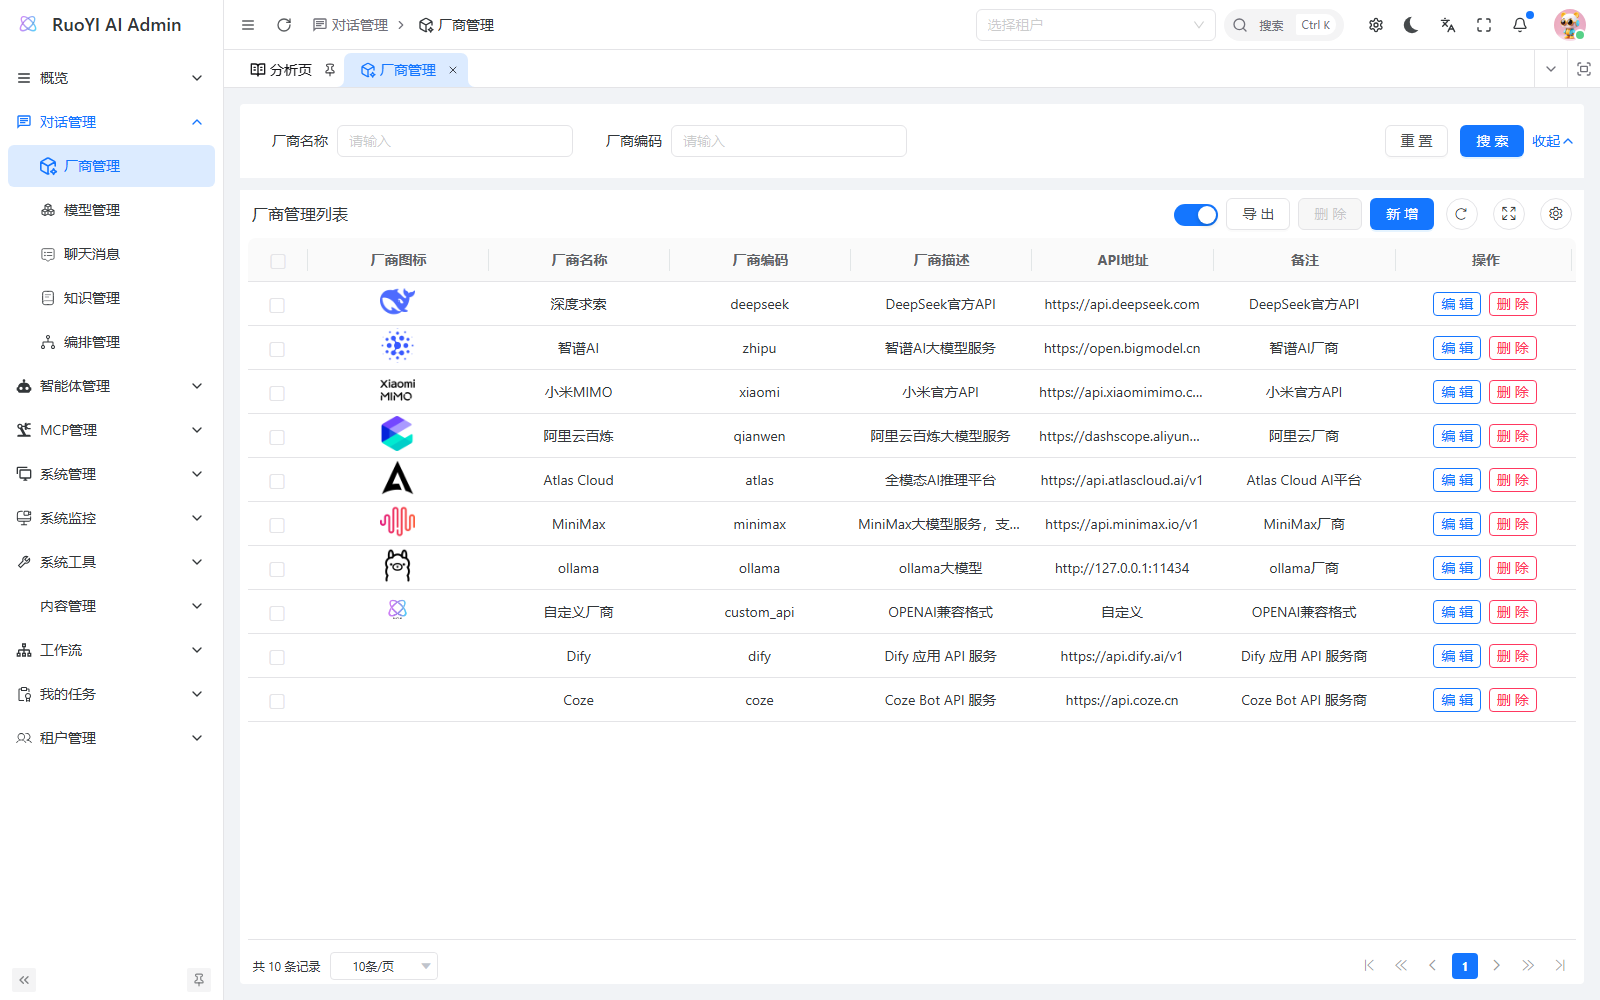
Task: Select the zhipu row checkbox
Action: coord(277,349)
